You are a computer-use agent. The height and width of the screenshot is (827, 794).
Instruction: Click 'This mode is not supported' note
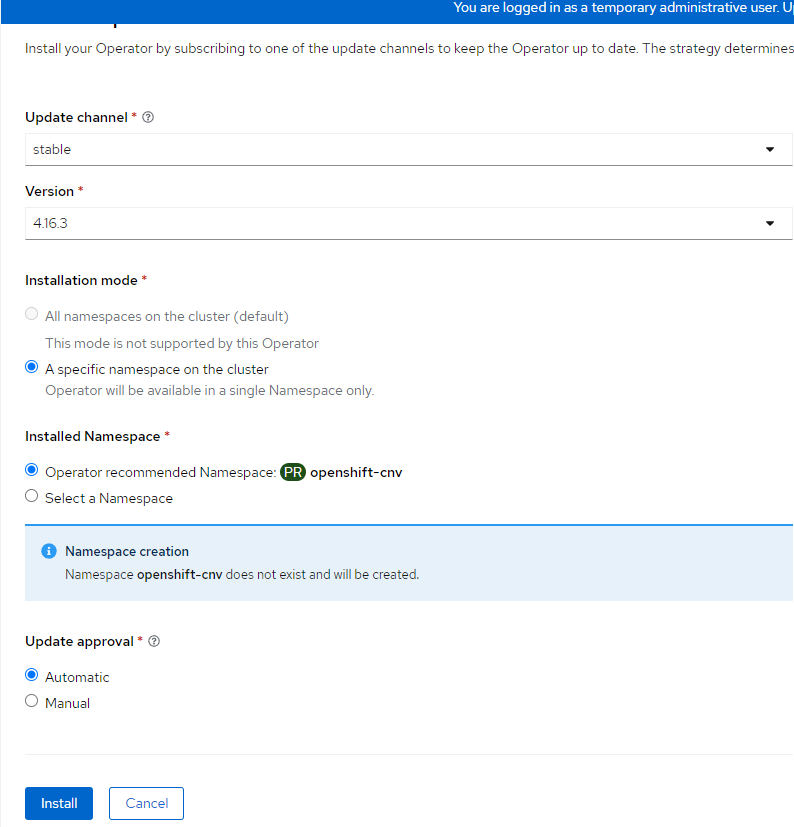pyautogui.click(x=182, y=343)
